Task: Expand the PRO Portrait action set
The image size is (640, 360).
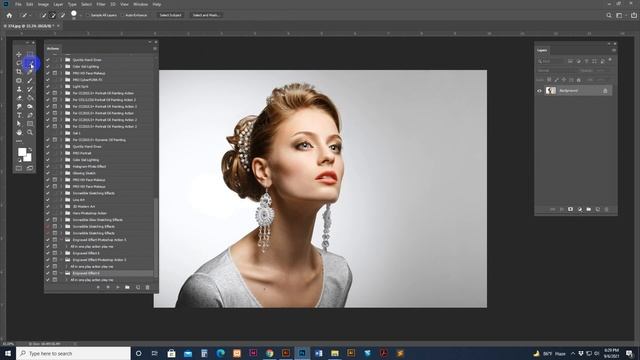Action: pyautogui.click(x=61, y=153)
